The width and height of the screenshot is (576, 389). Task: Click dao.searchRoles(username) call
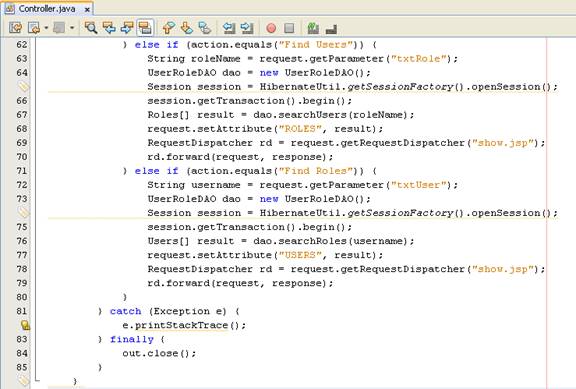tap(330, 241)
